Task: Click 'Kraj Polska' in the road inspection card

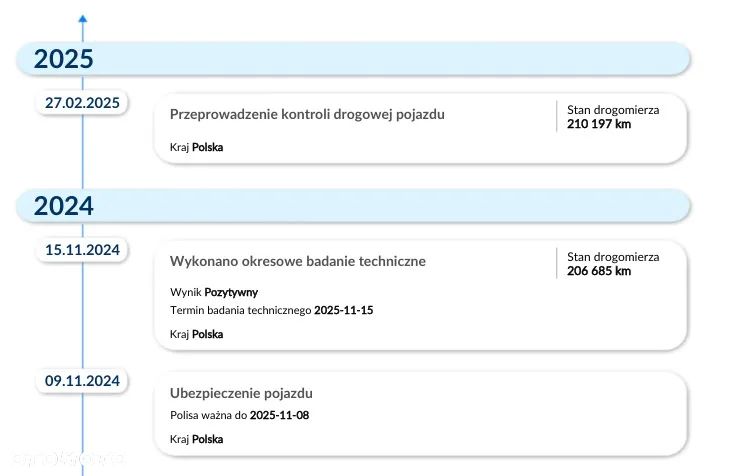Action: pyautogui.click(x=196, y=147)
